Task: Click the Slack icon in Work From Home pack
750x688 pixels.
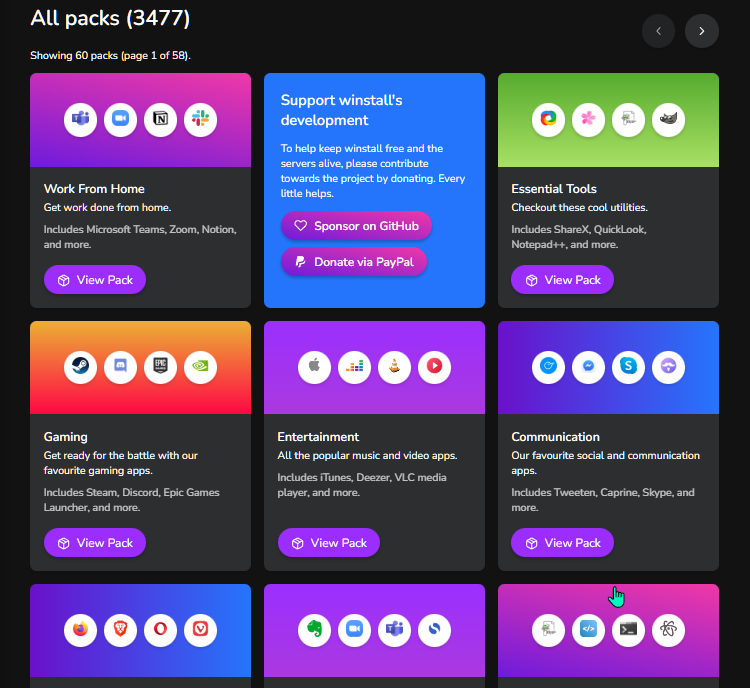Action: (x=200, y=120)
